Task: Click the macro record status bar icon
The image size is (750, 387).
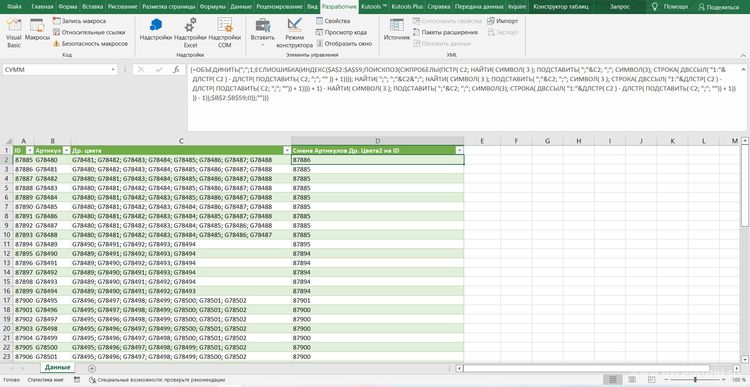Action: [x=77, y=379]
